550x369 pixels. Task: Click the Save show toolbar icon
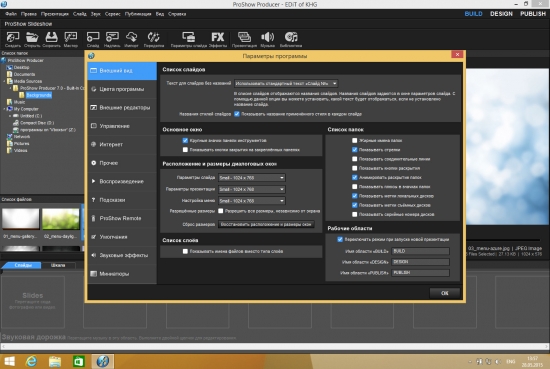(51, 39)
